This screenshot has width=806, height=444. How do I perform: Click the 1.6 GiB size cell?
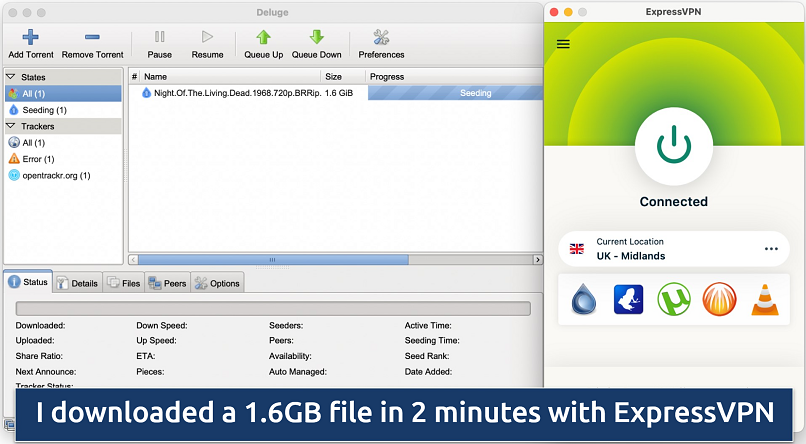coord(339,93)
